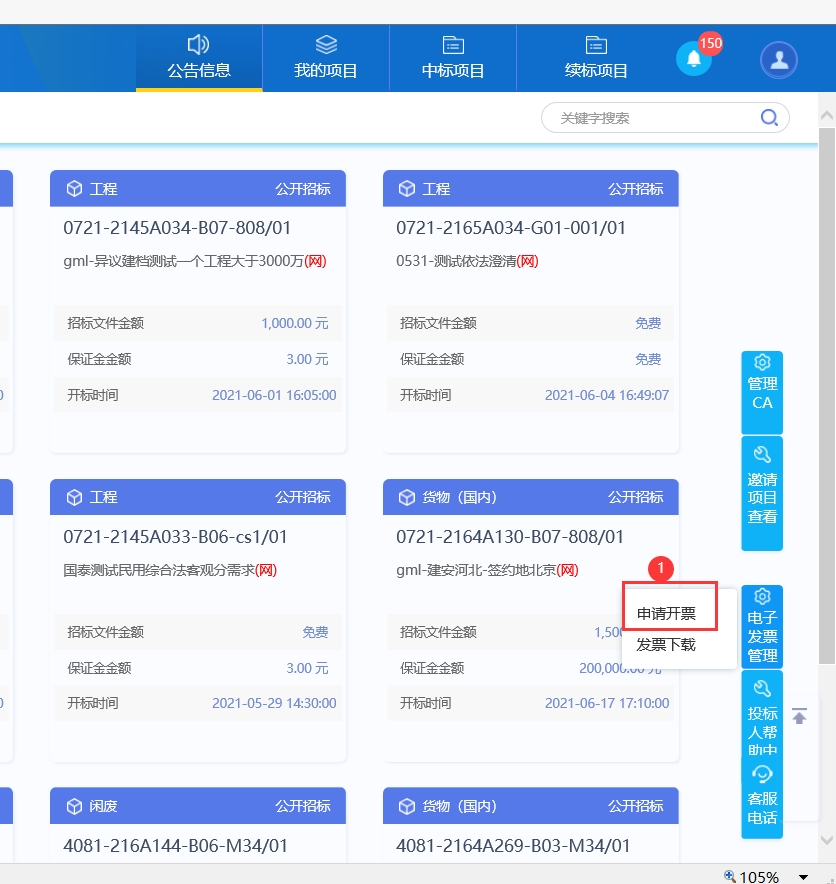The height and width of the screenshot is (884, 836).
Task: Select 申请开票 from popup menu
Action: pyautogui.click(x=667, y=613)
